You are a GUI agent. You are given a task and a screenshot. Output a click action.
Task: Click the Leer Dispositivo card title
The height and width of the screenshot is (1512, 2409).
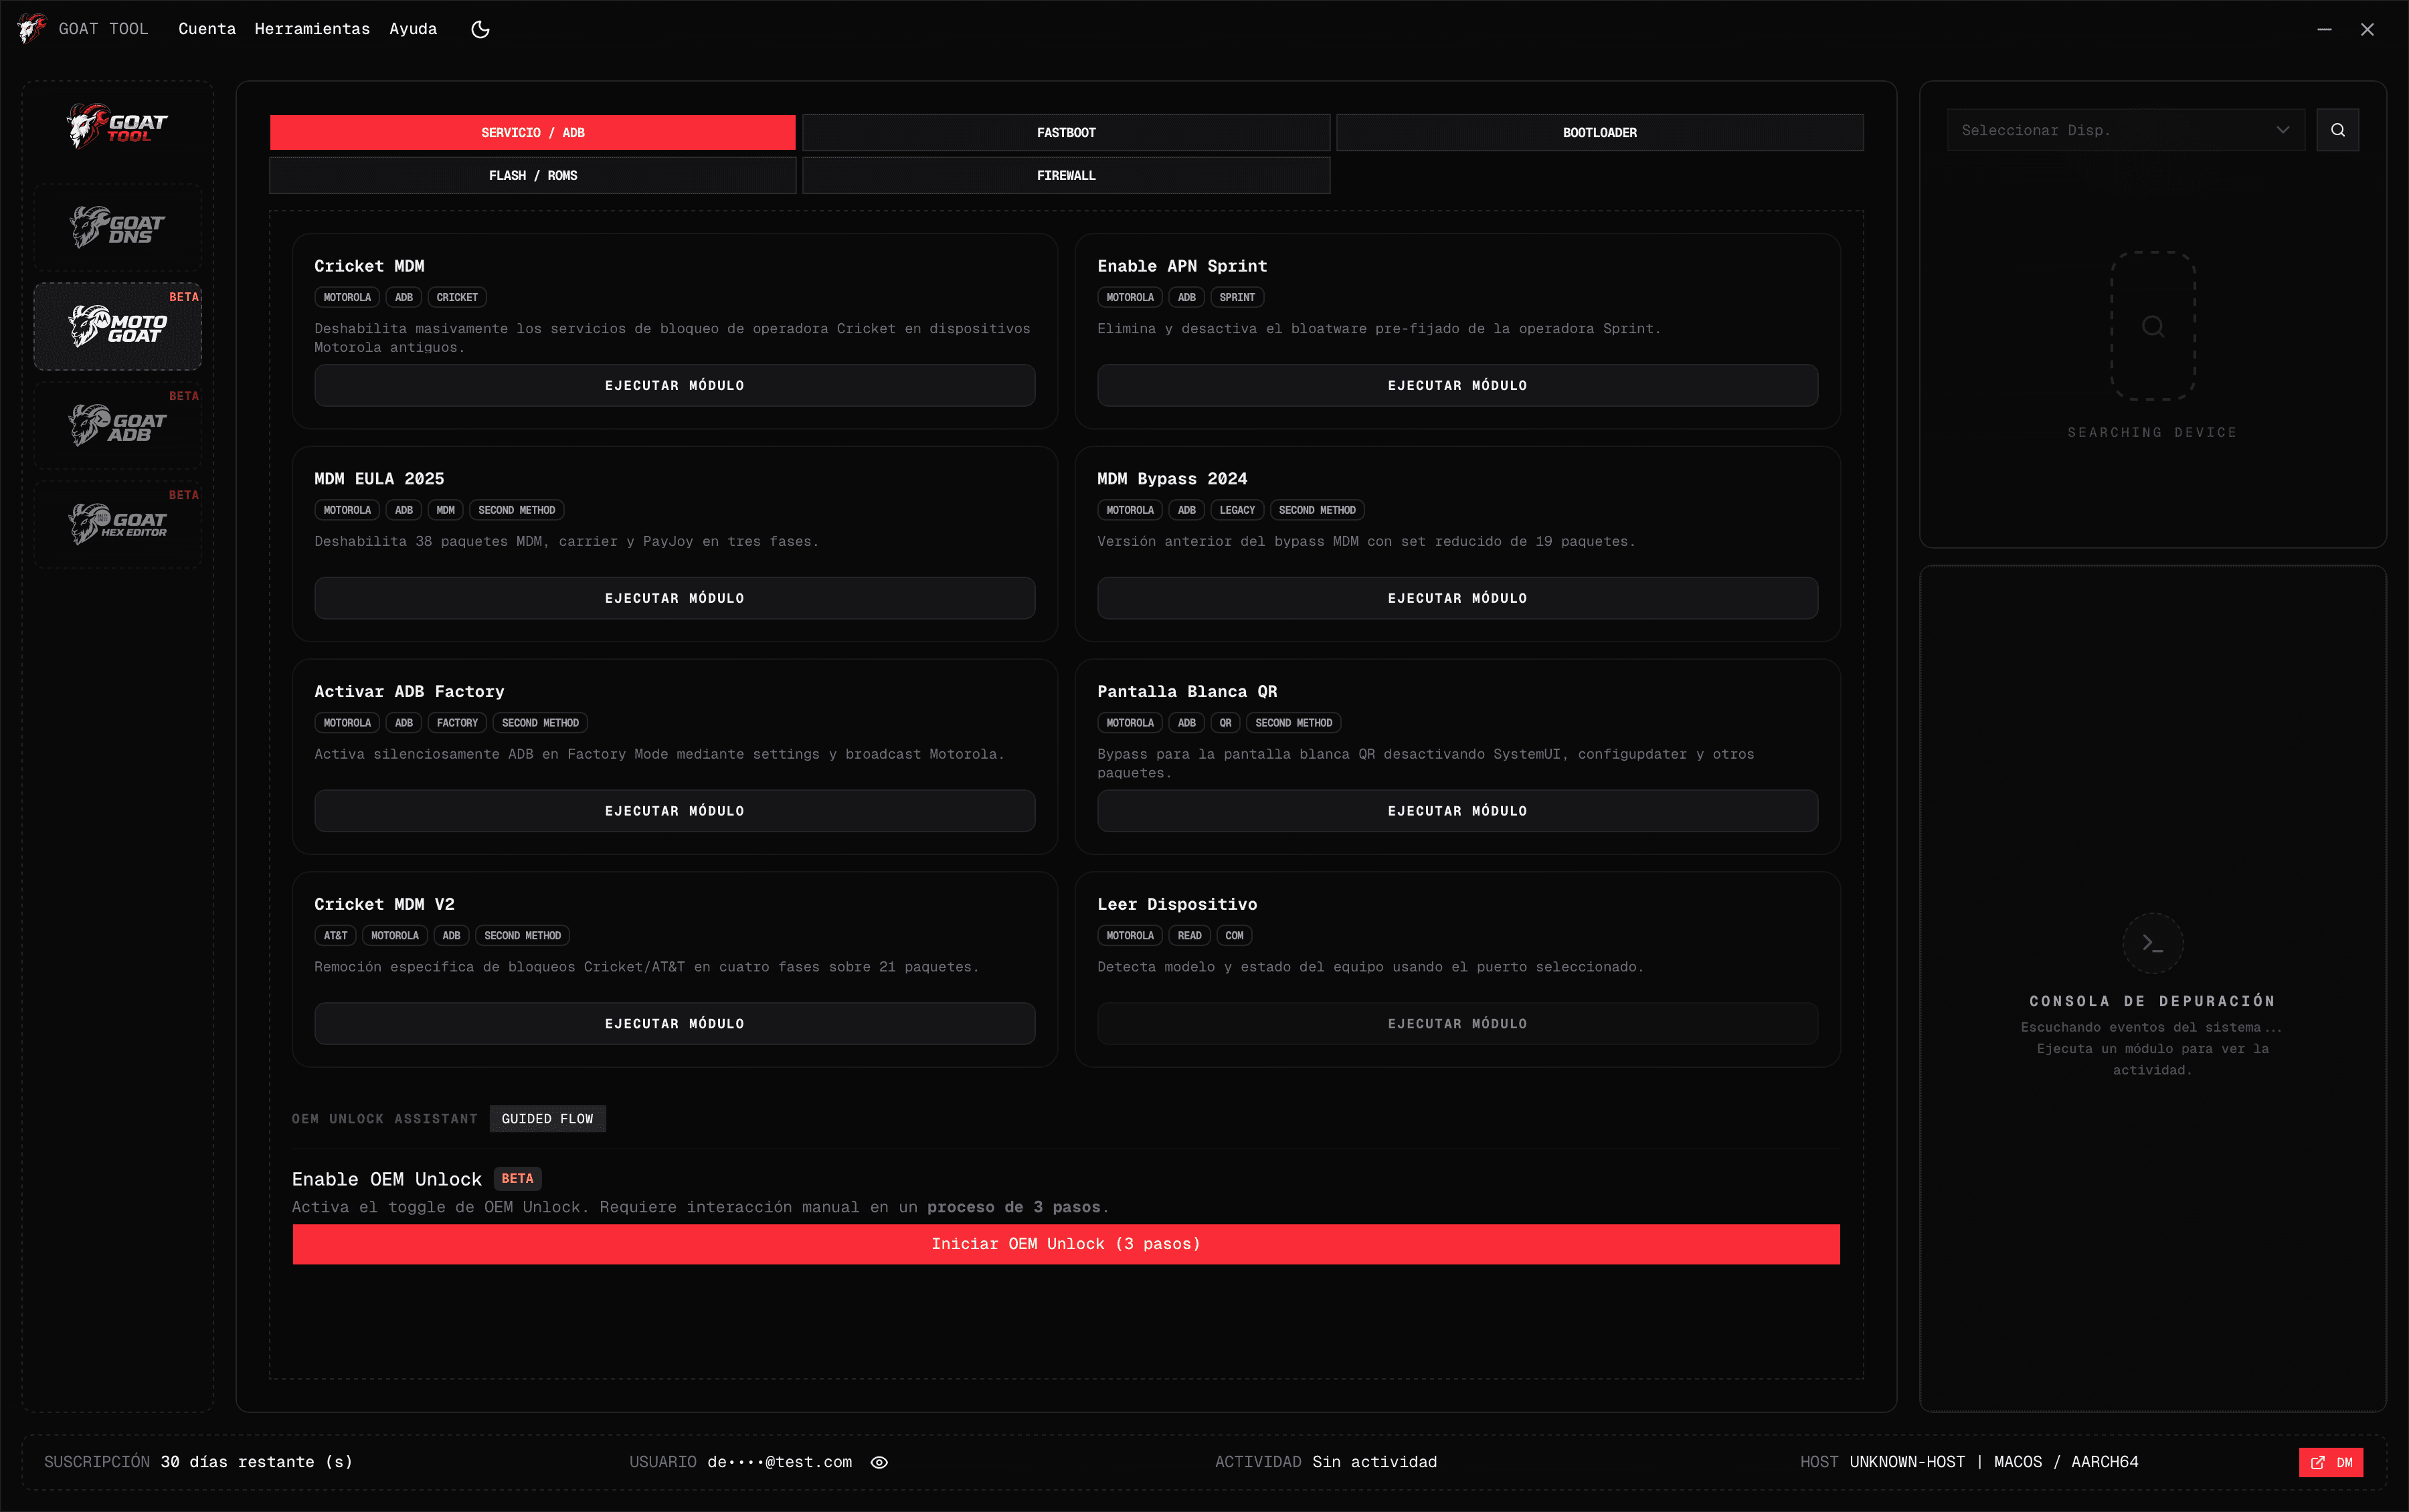point(1177,904)
